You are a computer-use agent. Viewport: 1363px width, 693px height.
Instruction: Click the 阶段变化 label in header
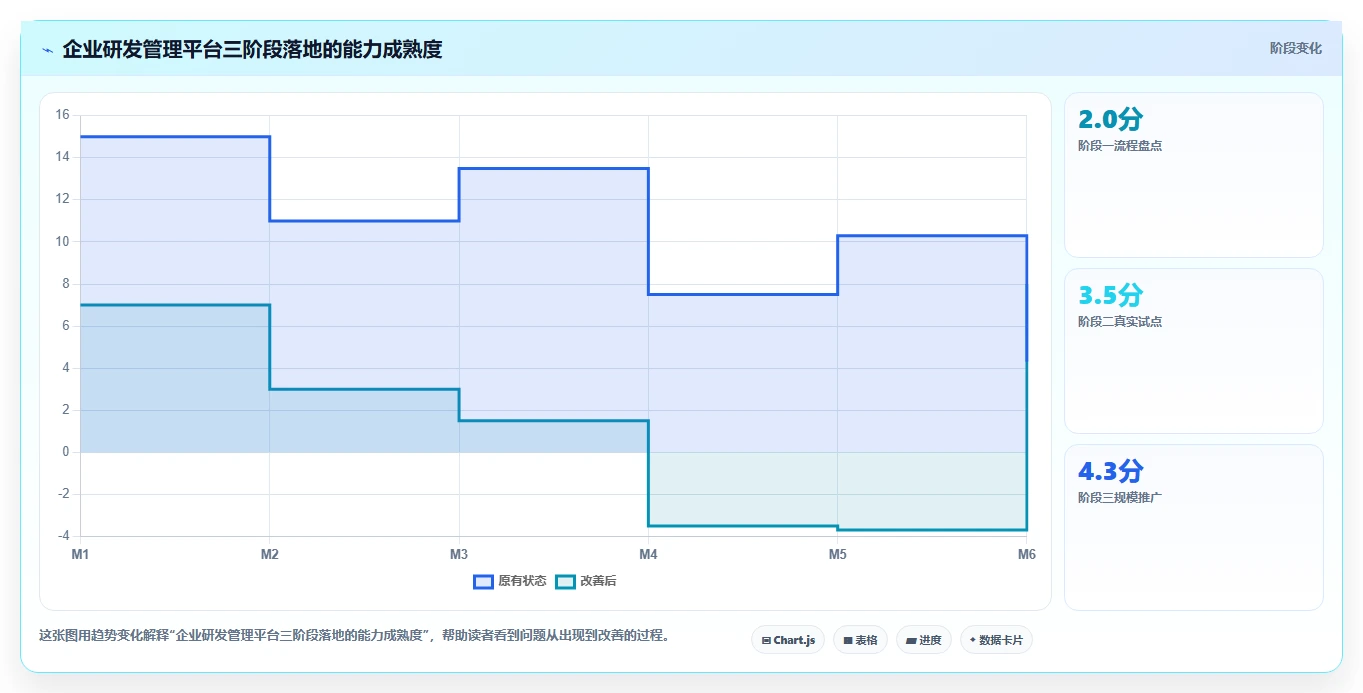pyautogui.click(x=1296, y=48)
